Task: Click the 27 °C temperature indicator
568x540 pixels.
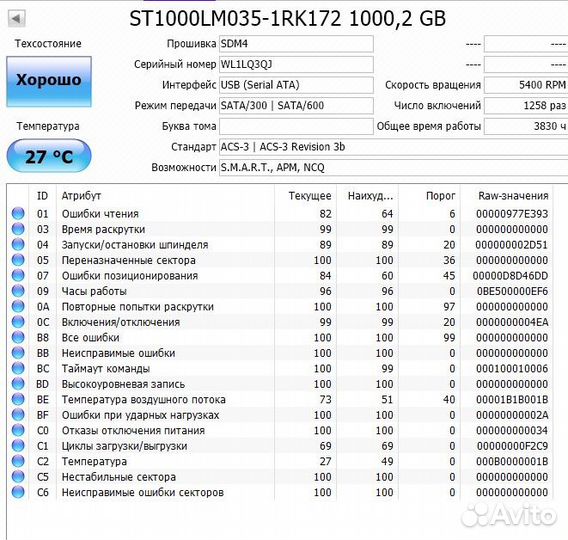Action: click(49, 156)
